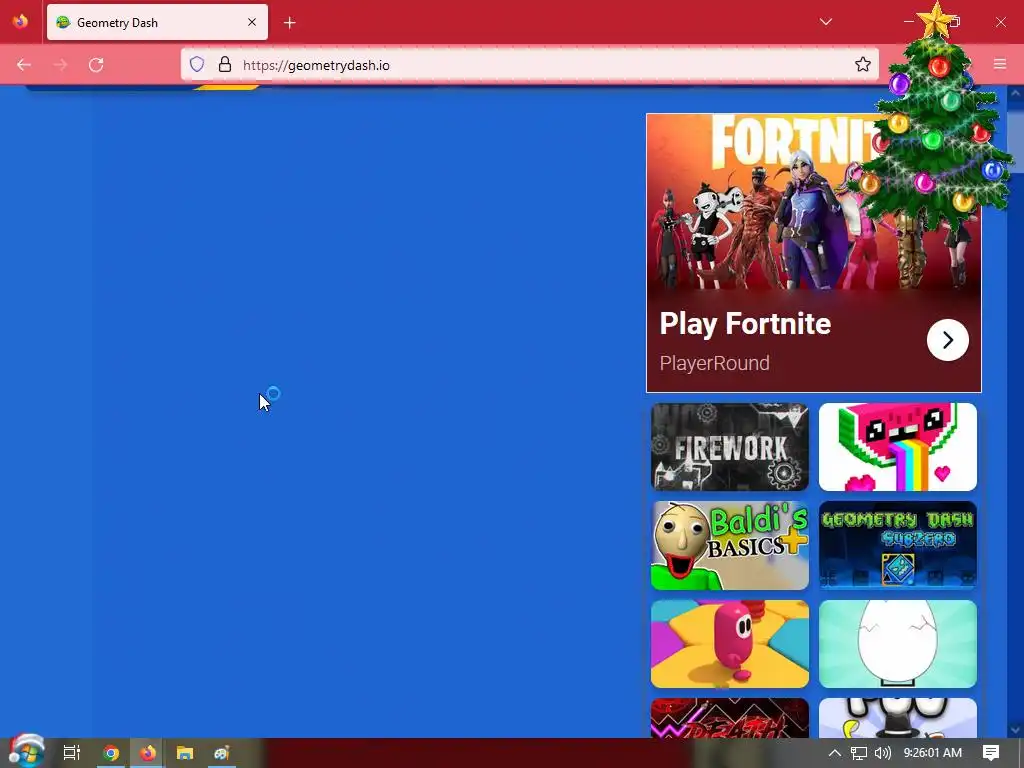Click the site security padlock icon
The height and width of the screenshot is (768, 1024).
225,64
